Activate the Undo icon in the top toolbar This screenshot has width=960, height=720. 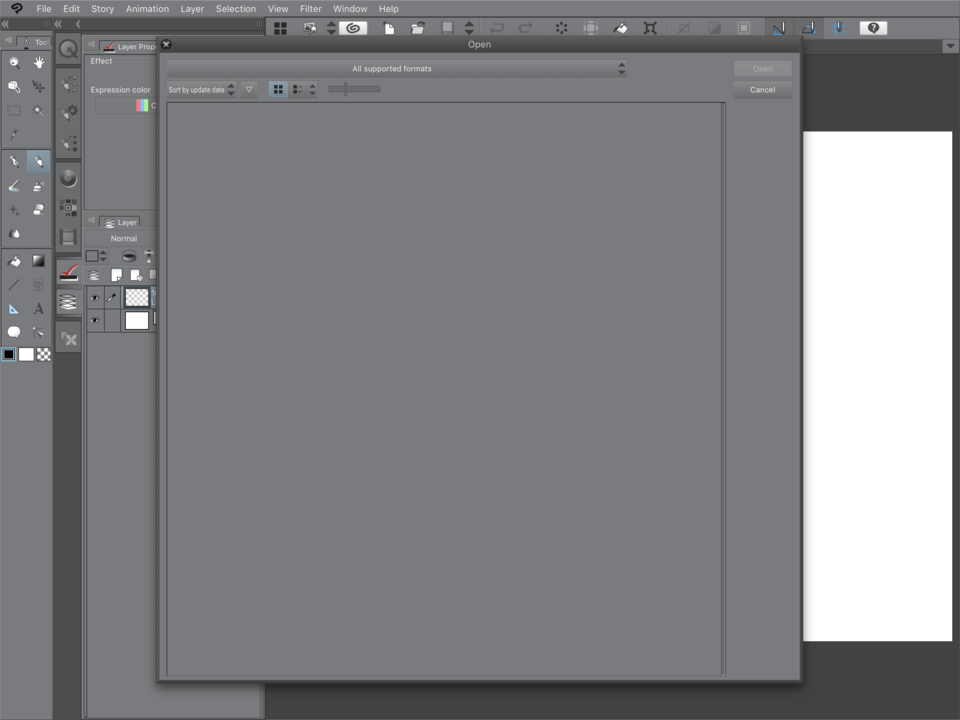(497, 27)
